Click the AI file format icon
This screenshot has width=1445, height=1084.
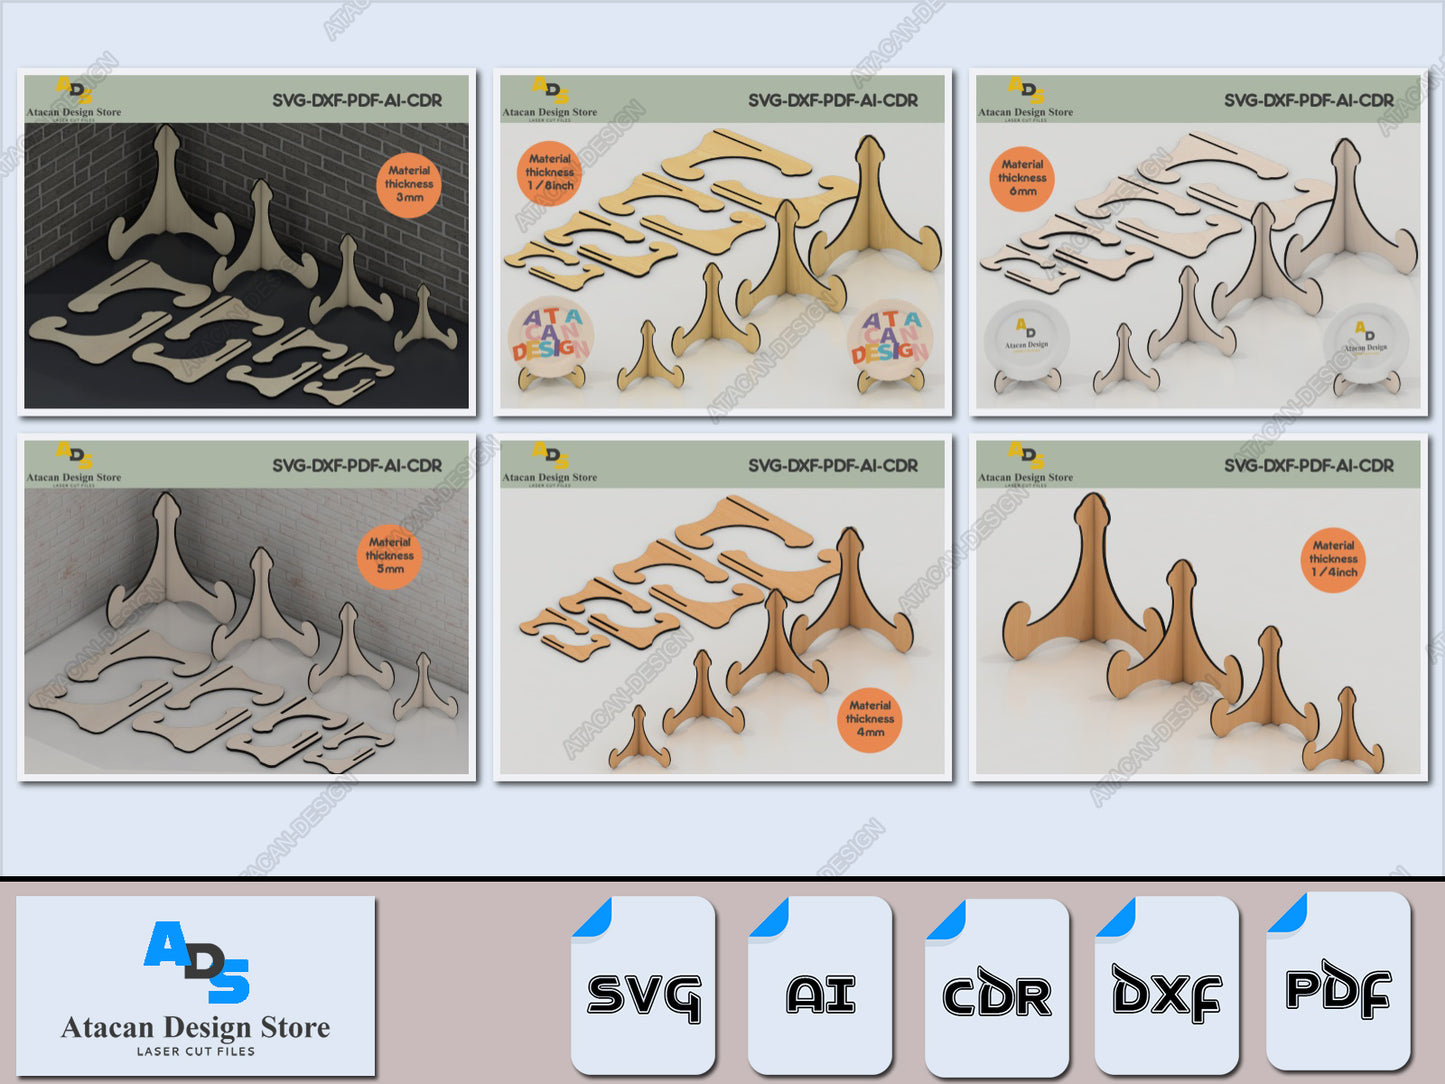[x=820, y=985]
